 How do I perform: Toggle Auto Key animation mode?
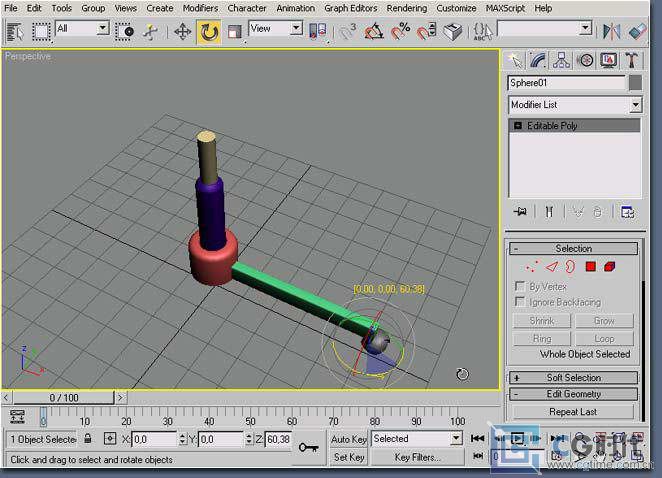[x=349, y=439]
